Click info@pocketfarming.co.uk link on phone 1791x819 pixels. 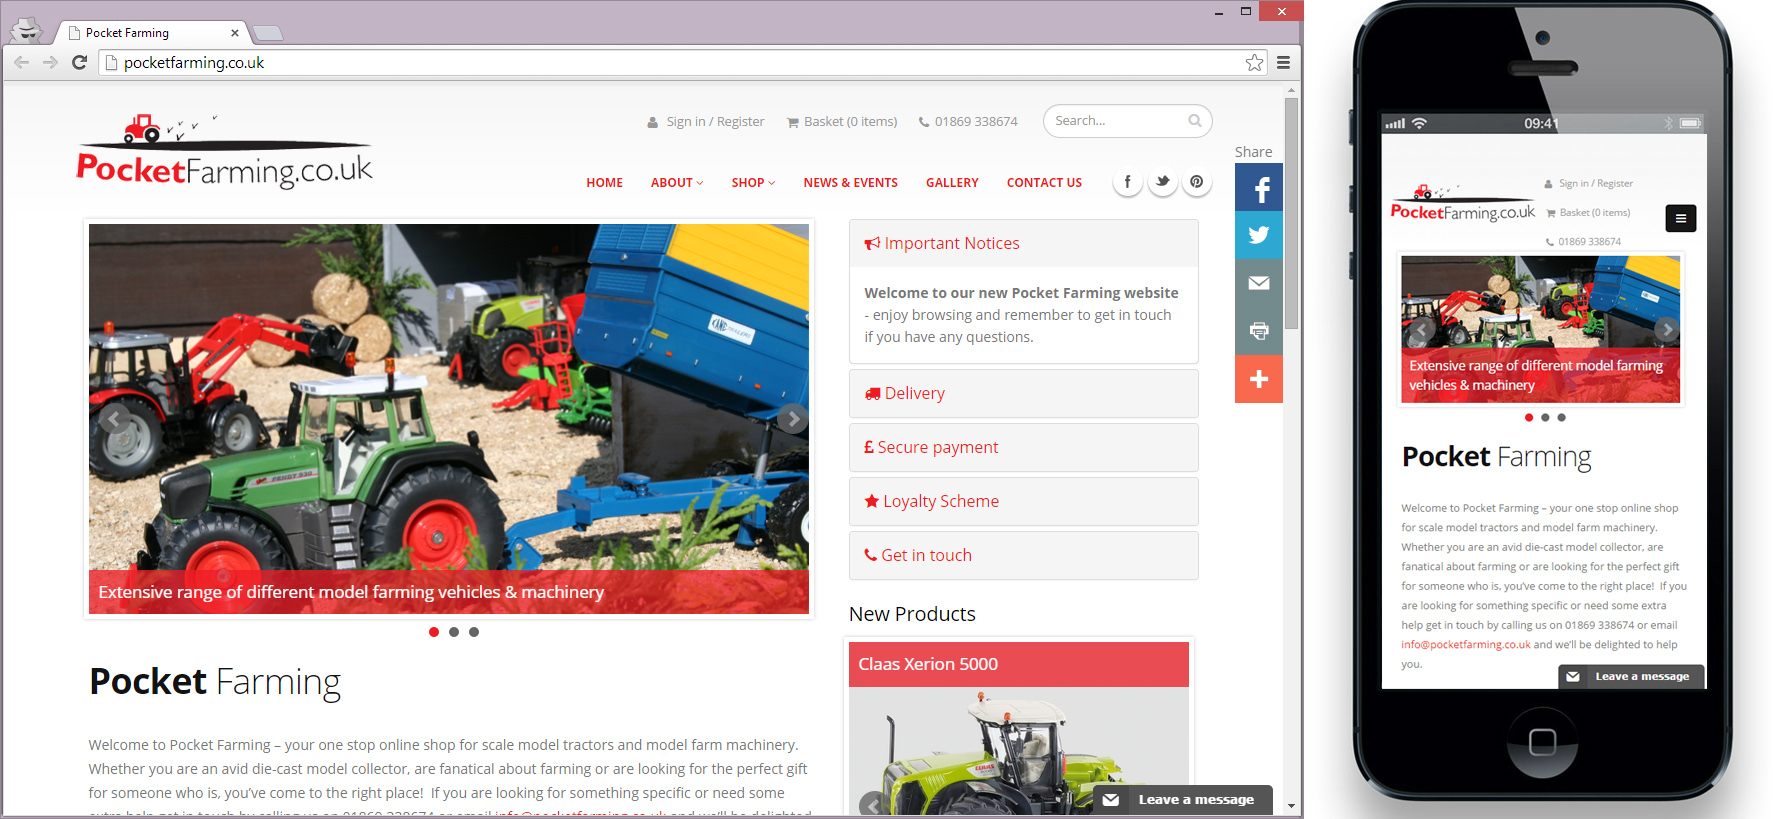pos(1466,645)
